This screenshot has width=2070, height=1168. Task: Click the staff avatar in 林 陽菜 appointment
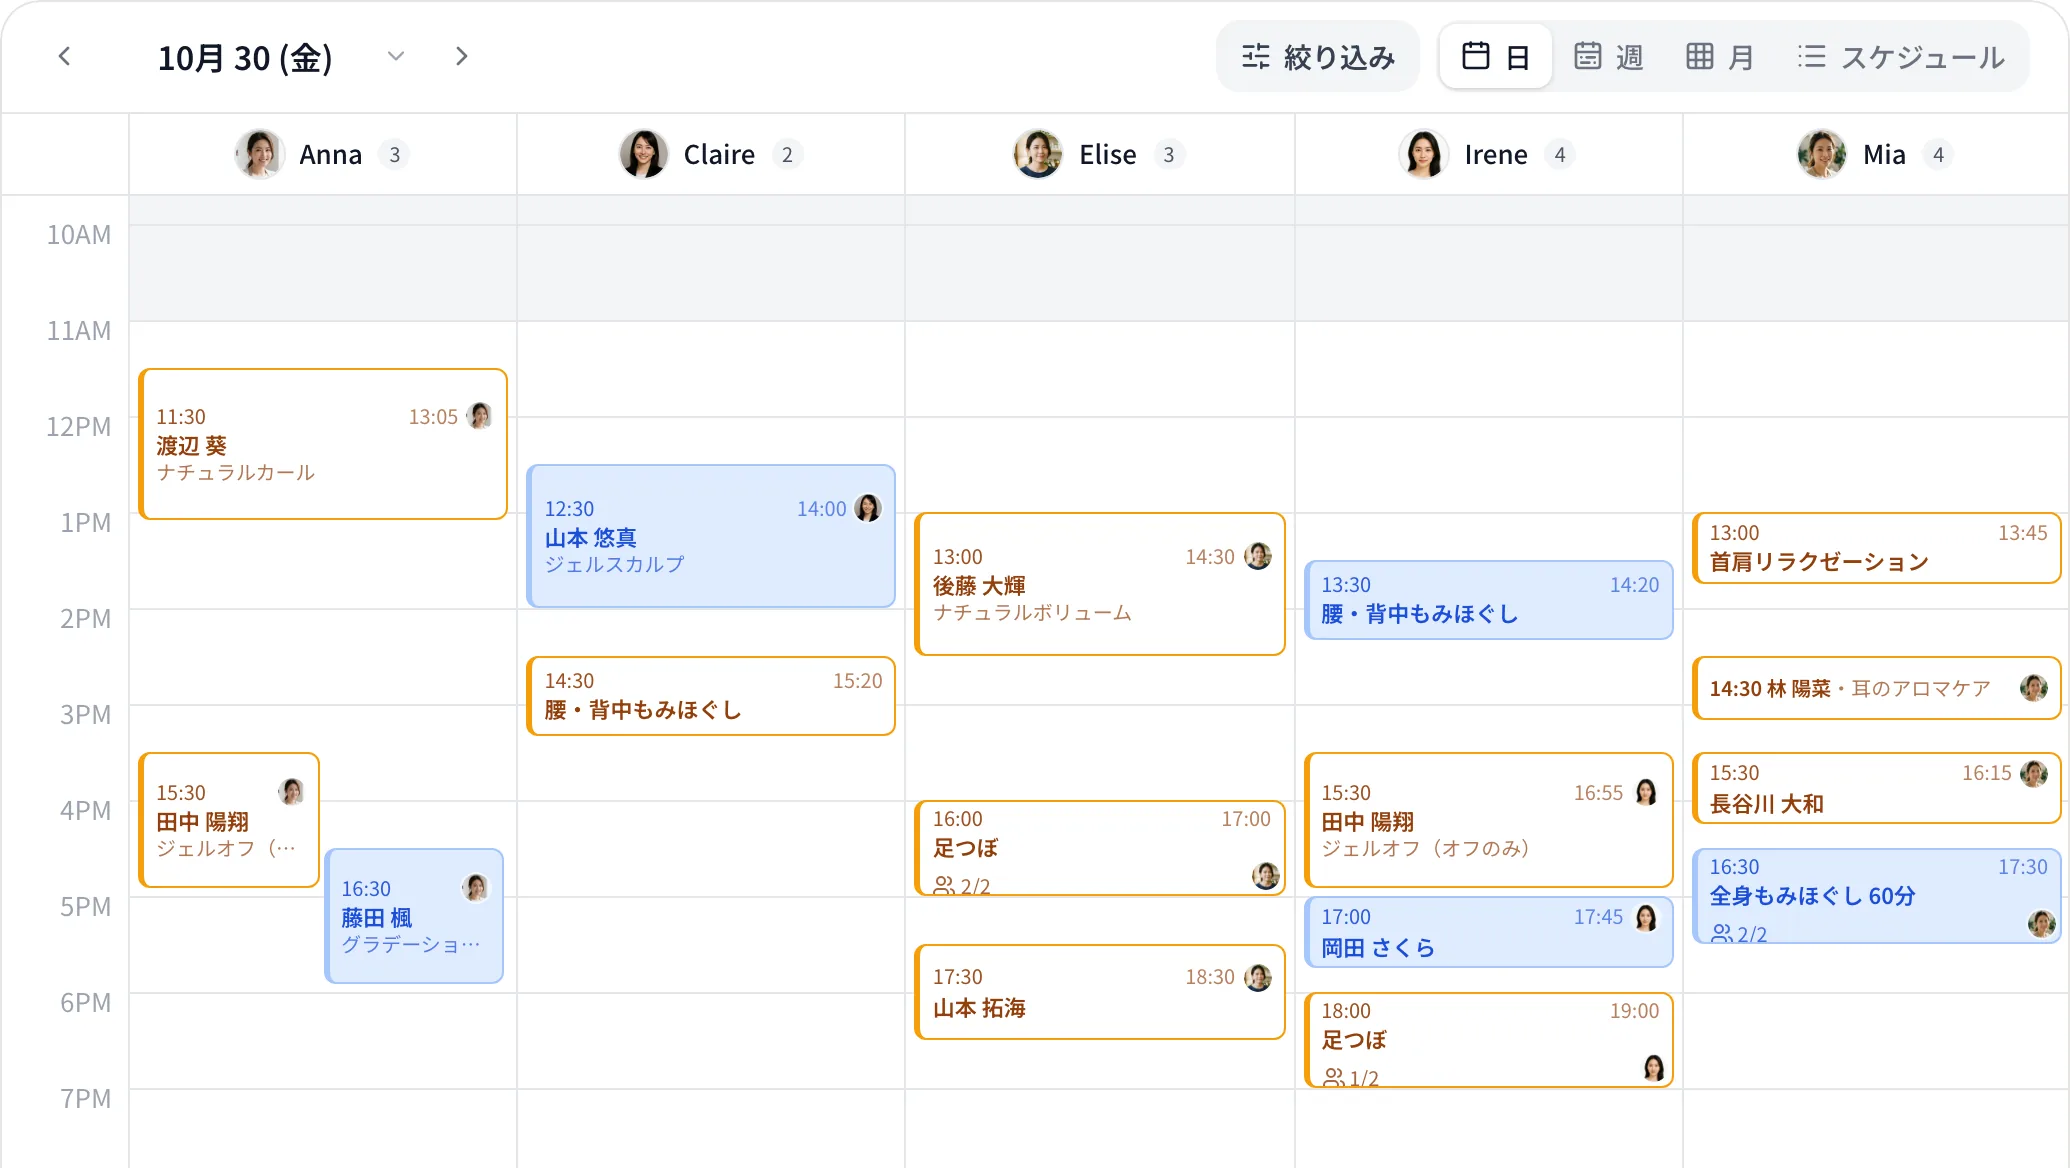point(2034,688)
